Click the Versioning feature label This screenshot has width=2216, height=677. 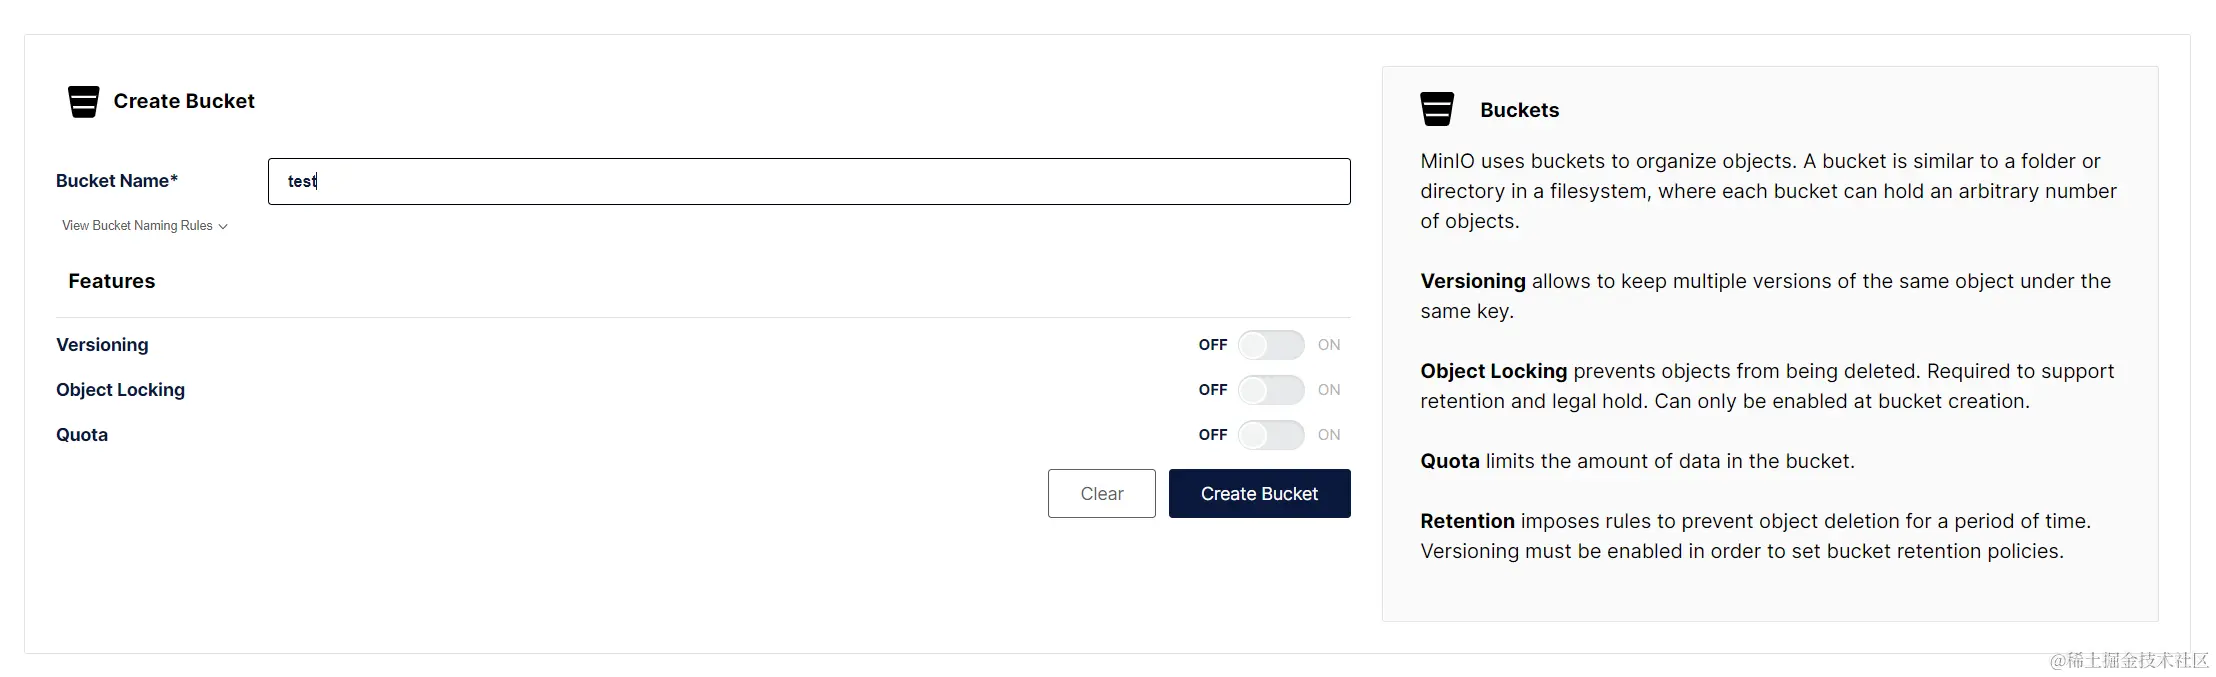102,345
